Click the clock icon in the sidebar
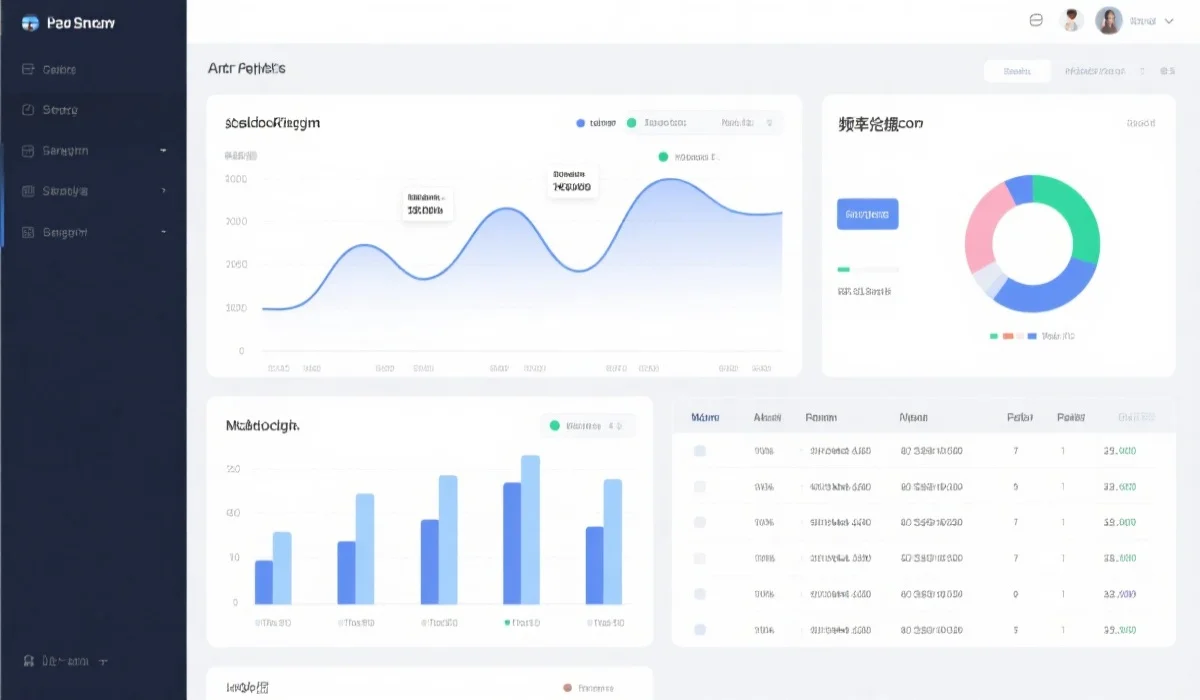 coord(28,110)
